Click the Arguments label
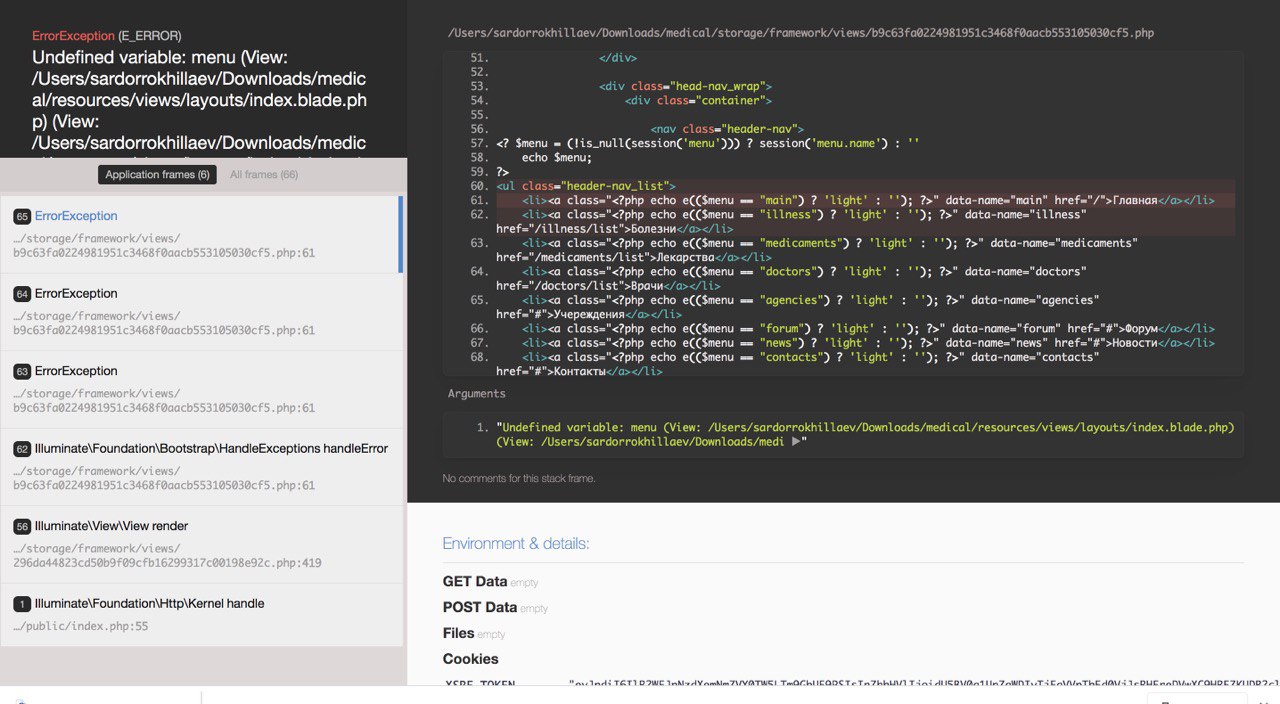Screen dimensions: 1280x704 tap(477, 394)
